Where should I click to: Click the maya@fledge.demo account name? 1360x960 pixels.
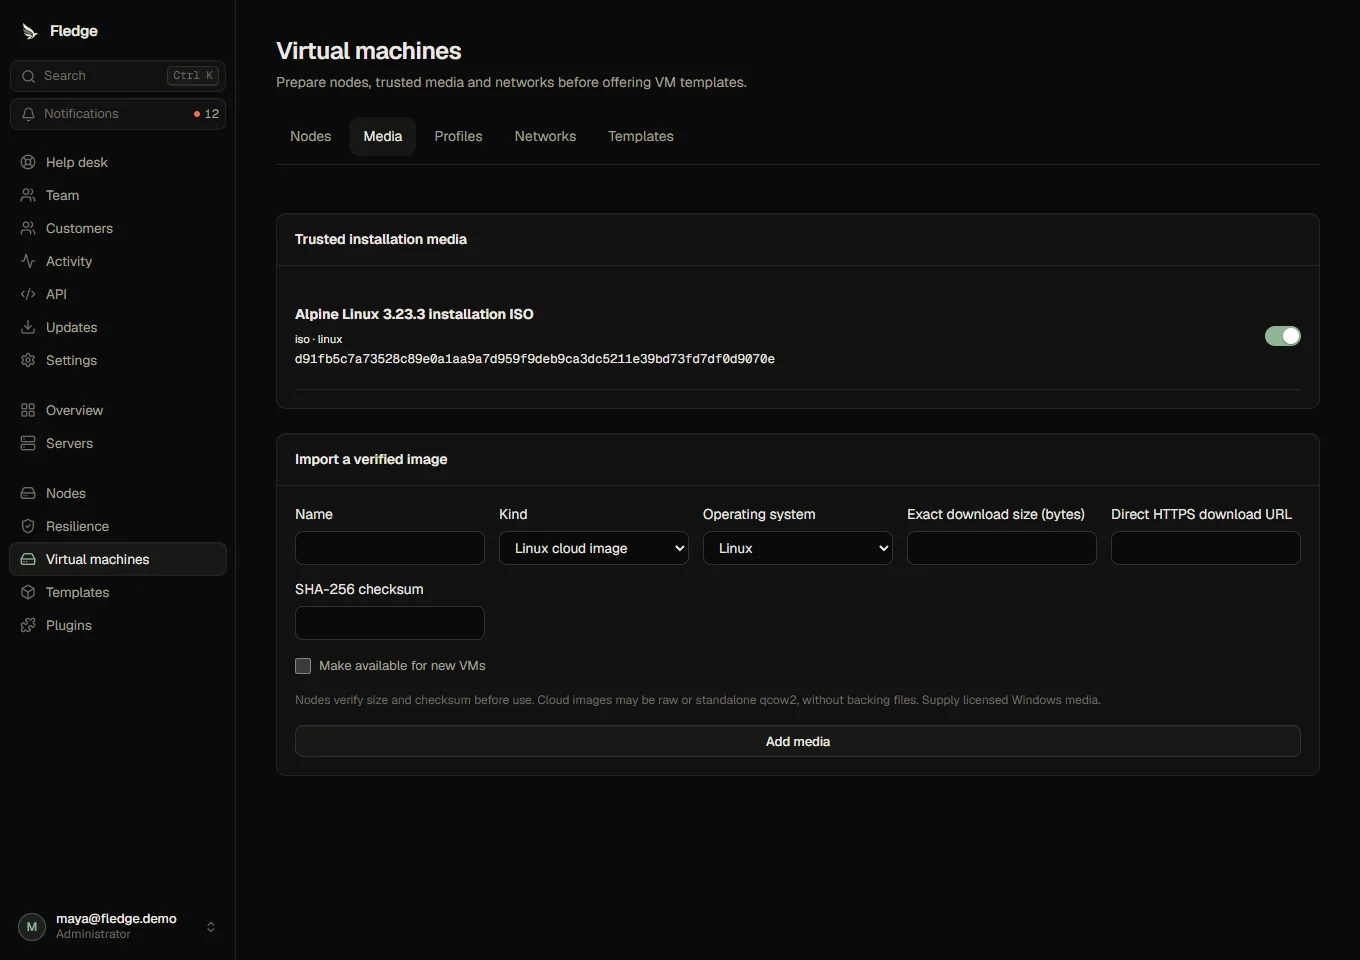click(x=116, y=919)
